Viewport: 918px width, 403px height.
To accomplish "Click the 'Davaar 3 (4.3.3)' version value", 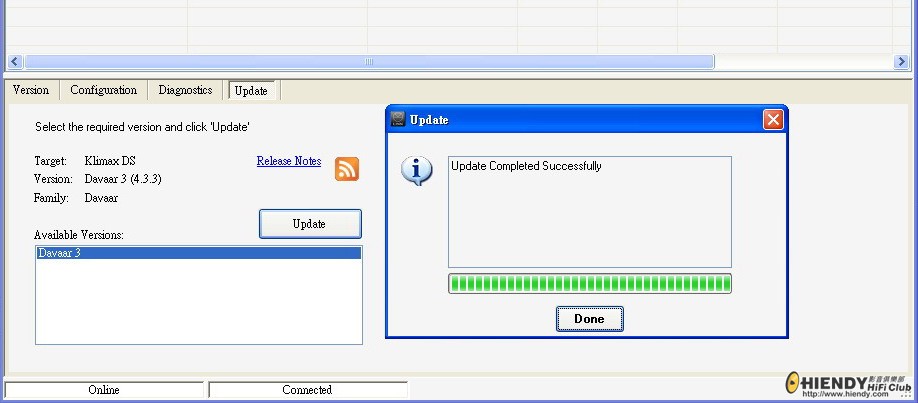I will pos(123,179).
